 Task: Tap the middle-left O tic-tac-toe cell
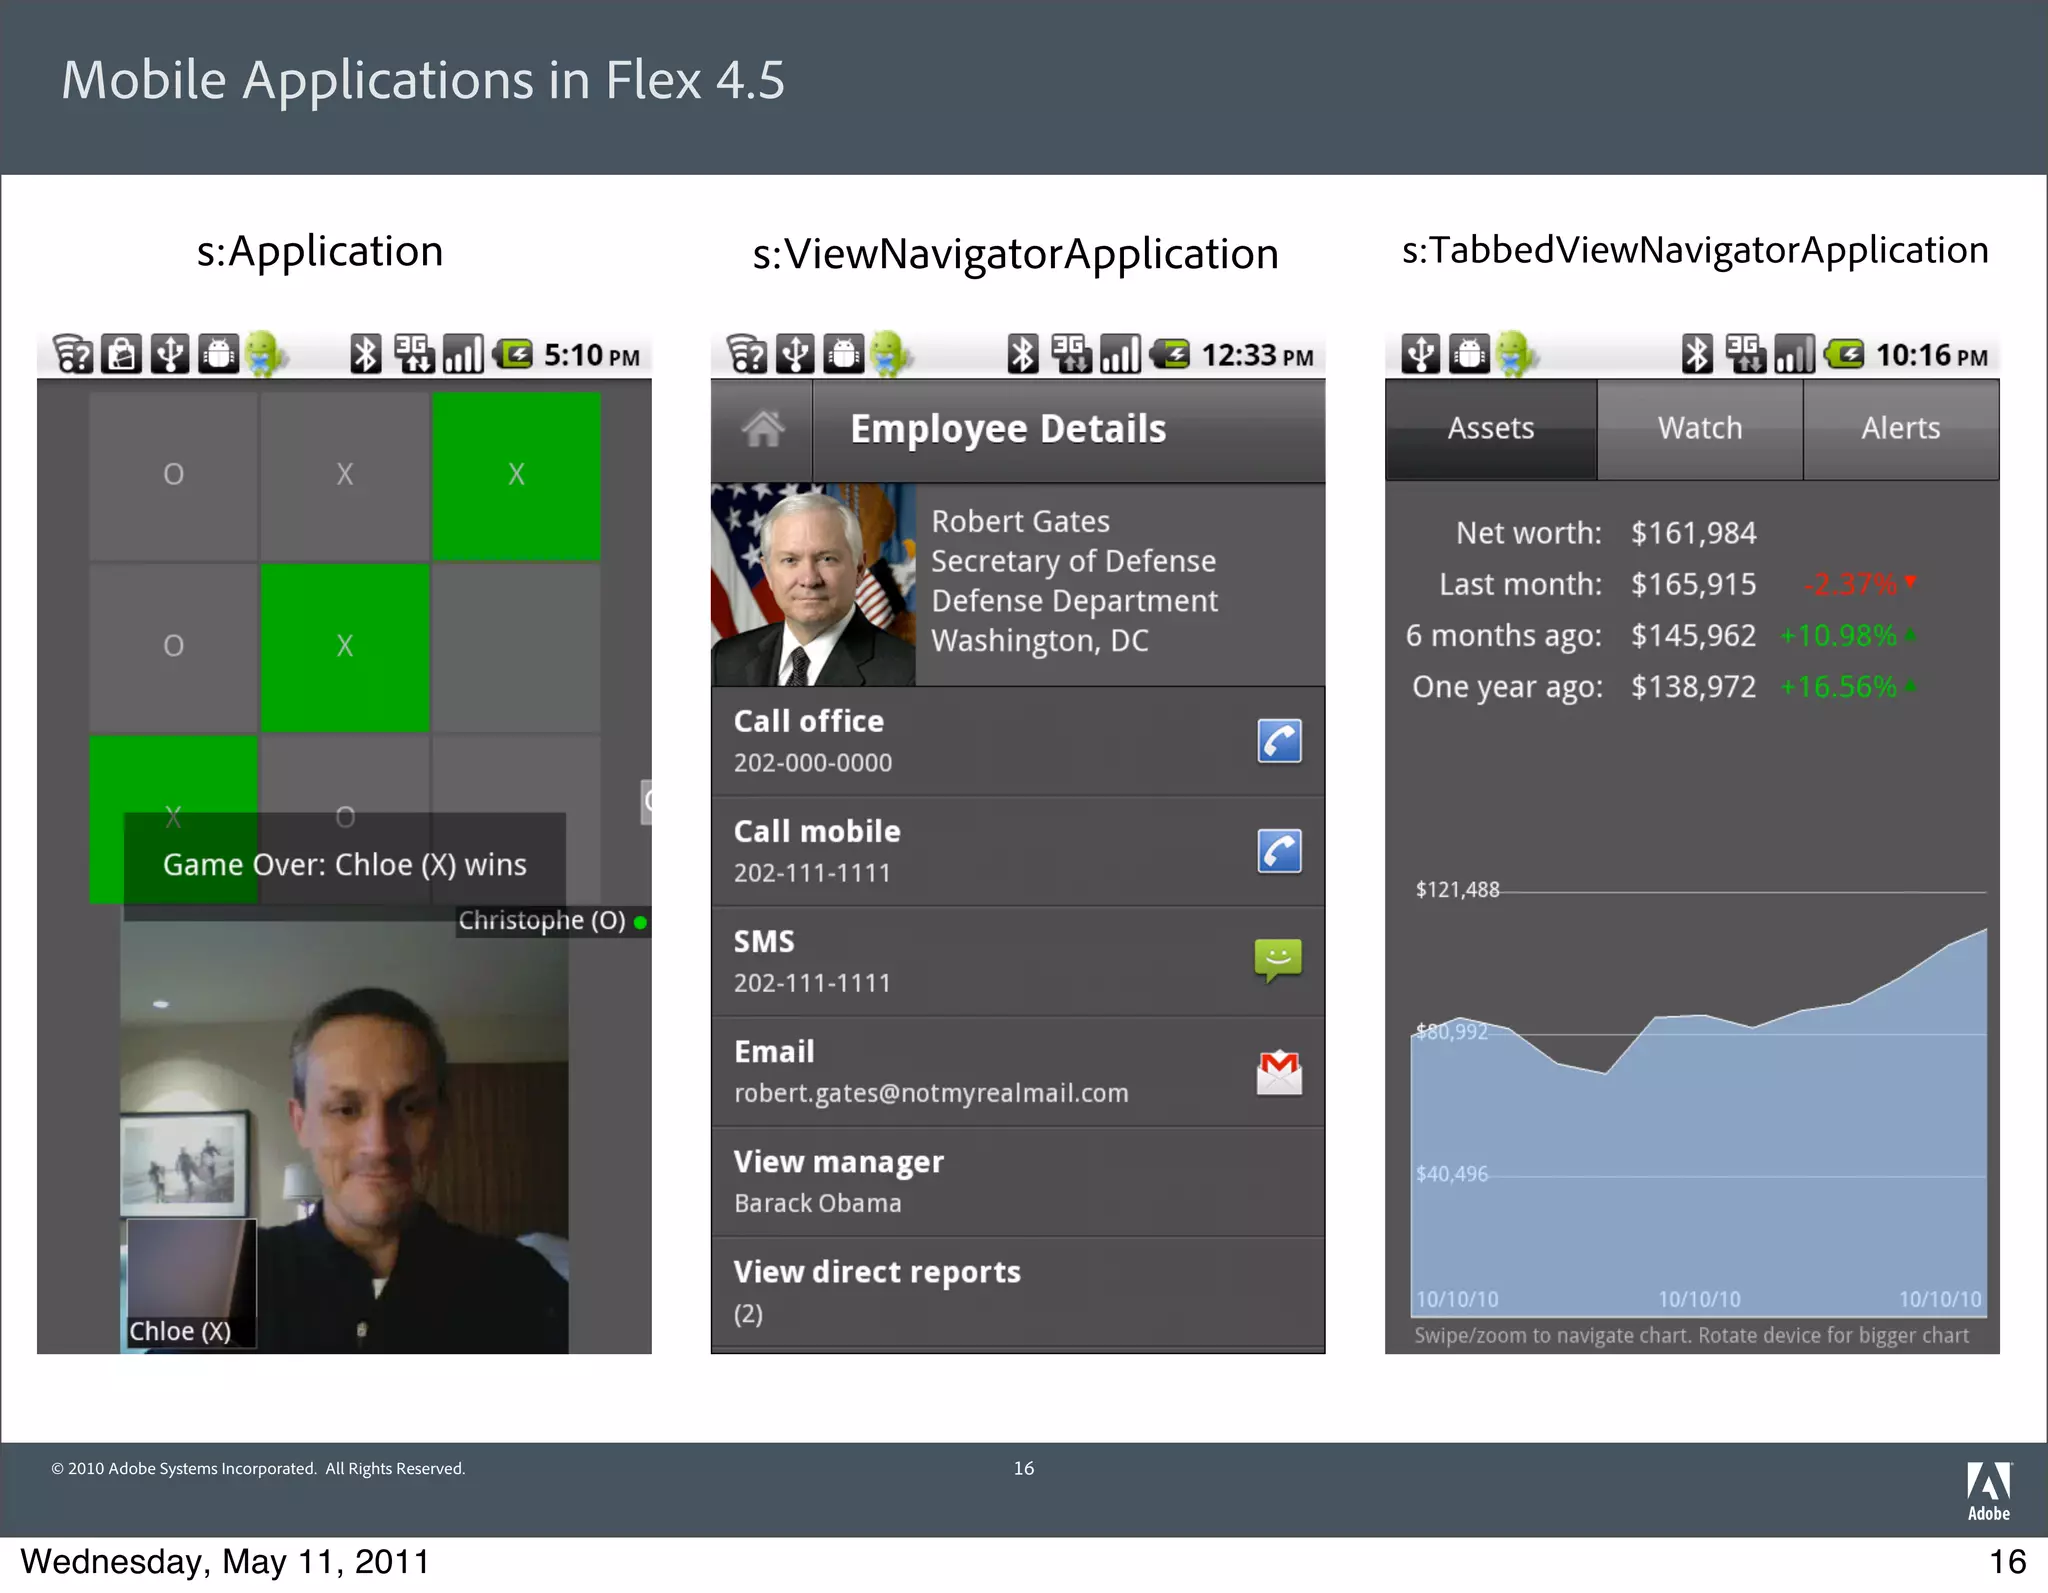click(173, 647)
